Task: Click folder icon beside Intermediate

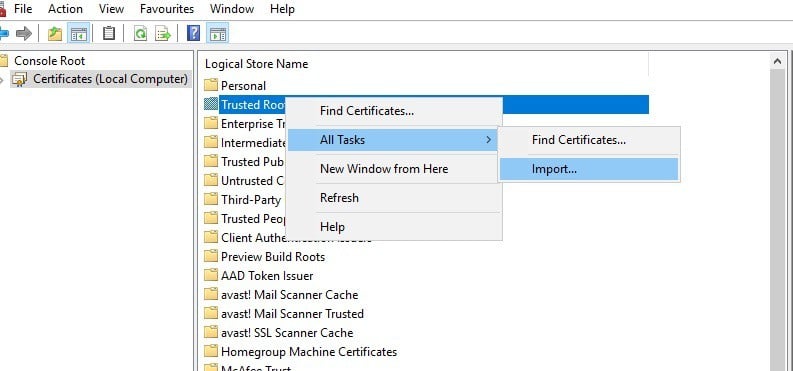Action: click(x=211, y=143)
